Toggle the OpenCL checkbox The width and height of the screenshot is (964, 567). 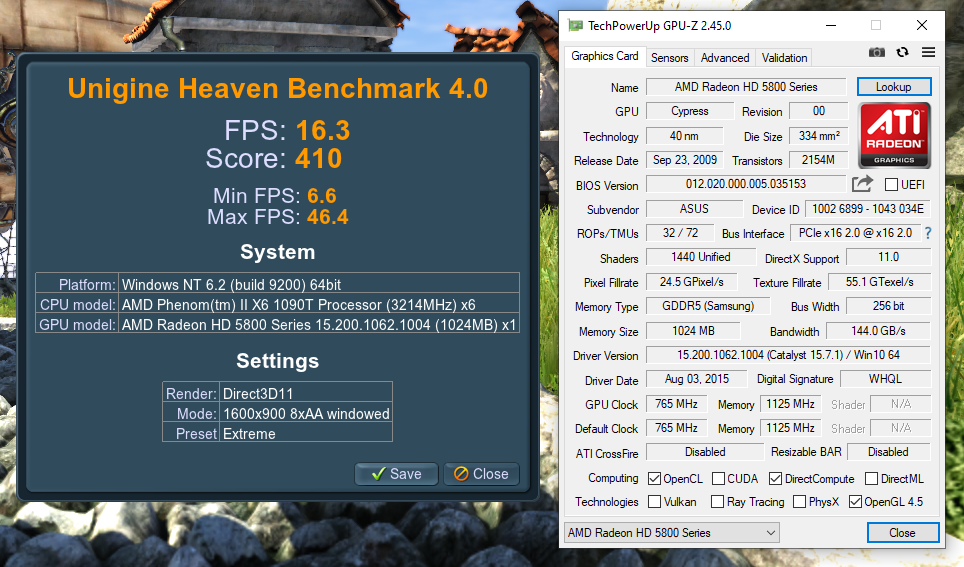pos(654,478)
